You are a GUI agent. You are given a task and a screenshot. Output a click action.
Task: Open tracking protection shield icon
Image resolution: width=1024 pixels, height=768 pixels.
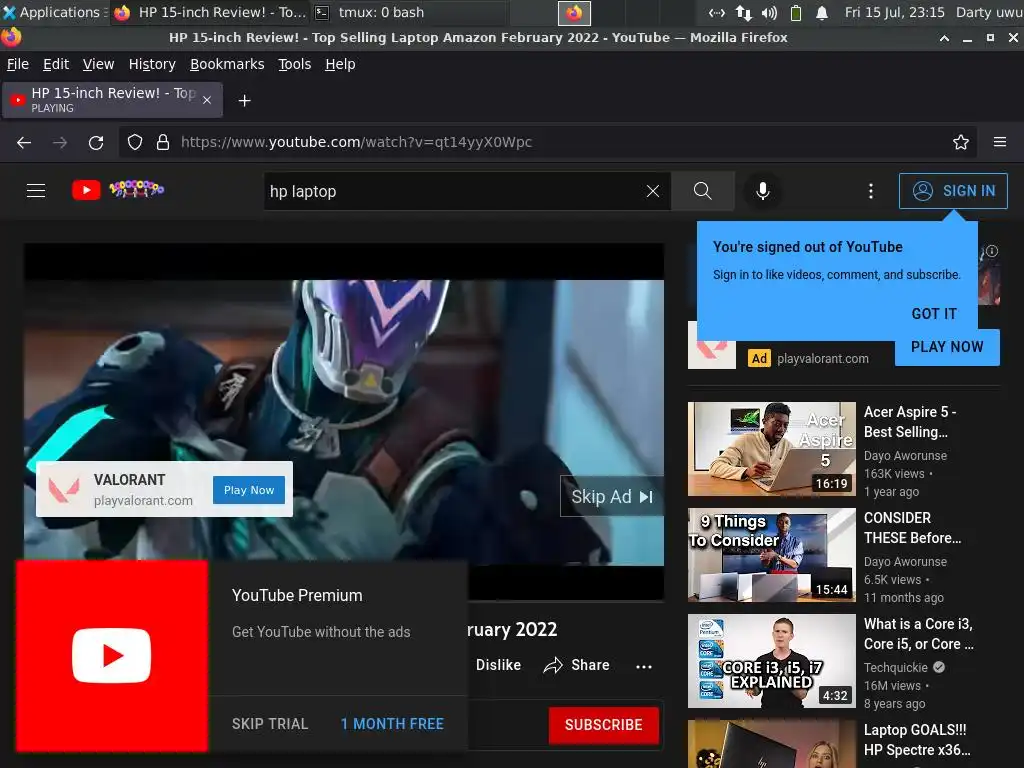point(135,142)
